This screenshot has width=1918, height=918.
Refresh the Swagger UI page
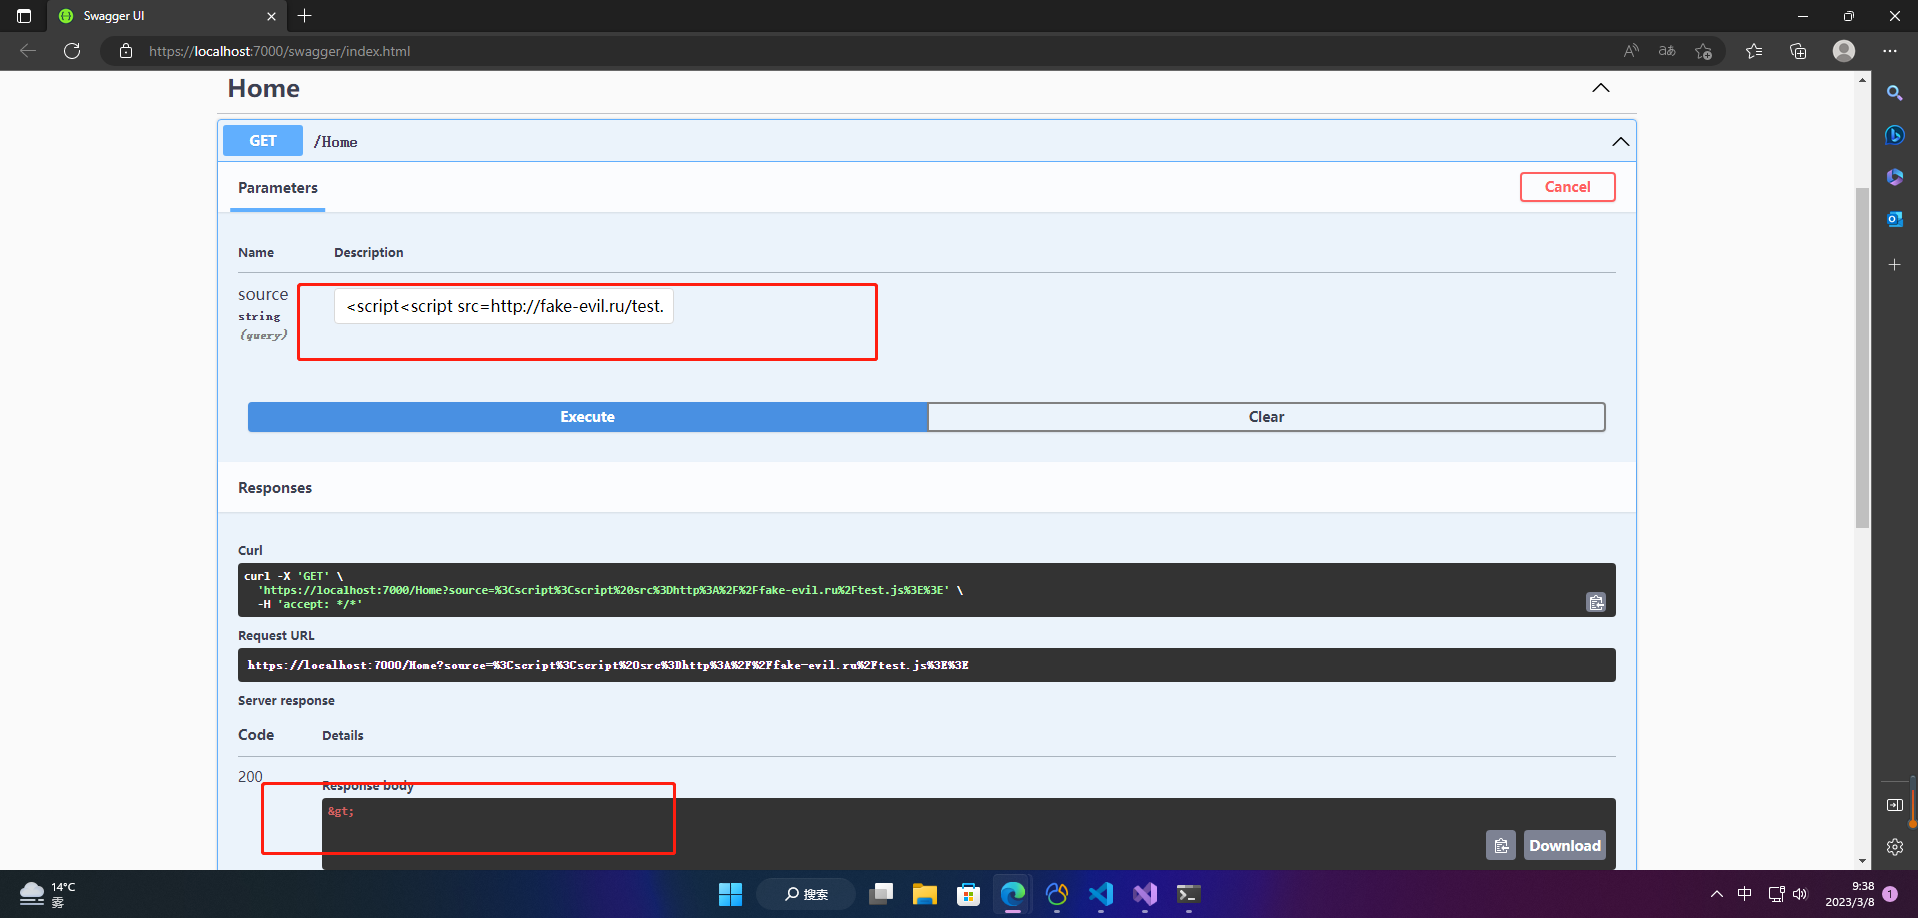pyautogui.click(x=72, y=51)
